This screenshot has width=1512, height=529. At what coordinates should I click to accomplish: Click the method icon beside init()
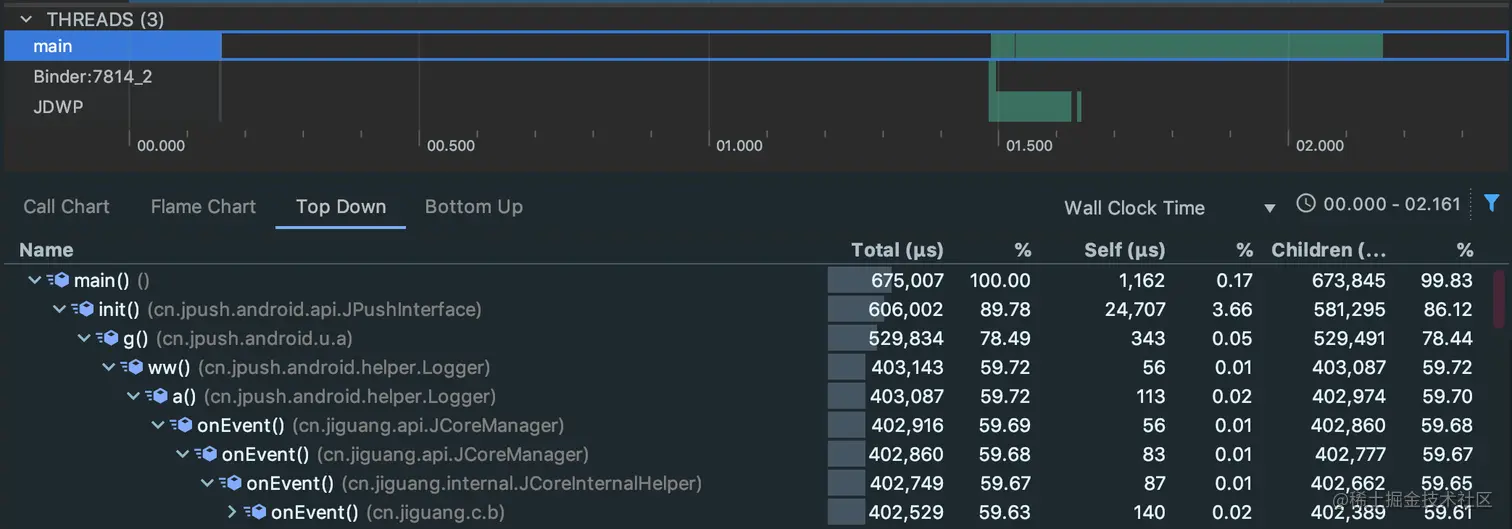[x=82, y=310]
